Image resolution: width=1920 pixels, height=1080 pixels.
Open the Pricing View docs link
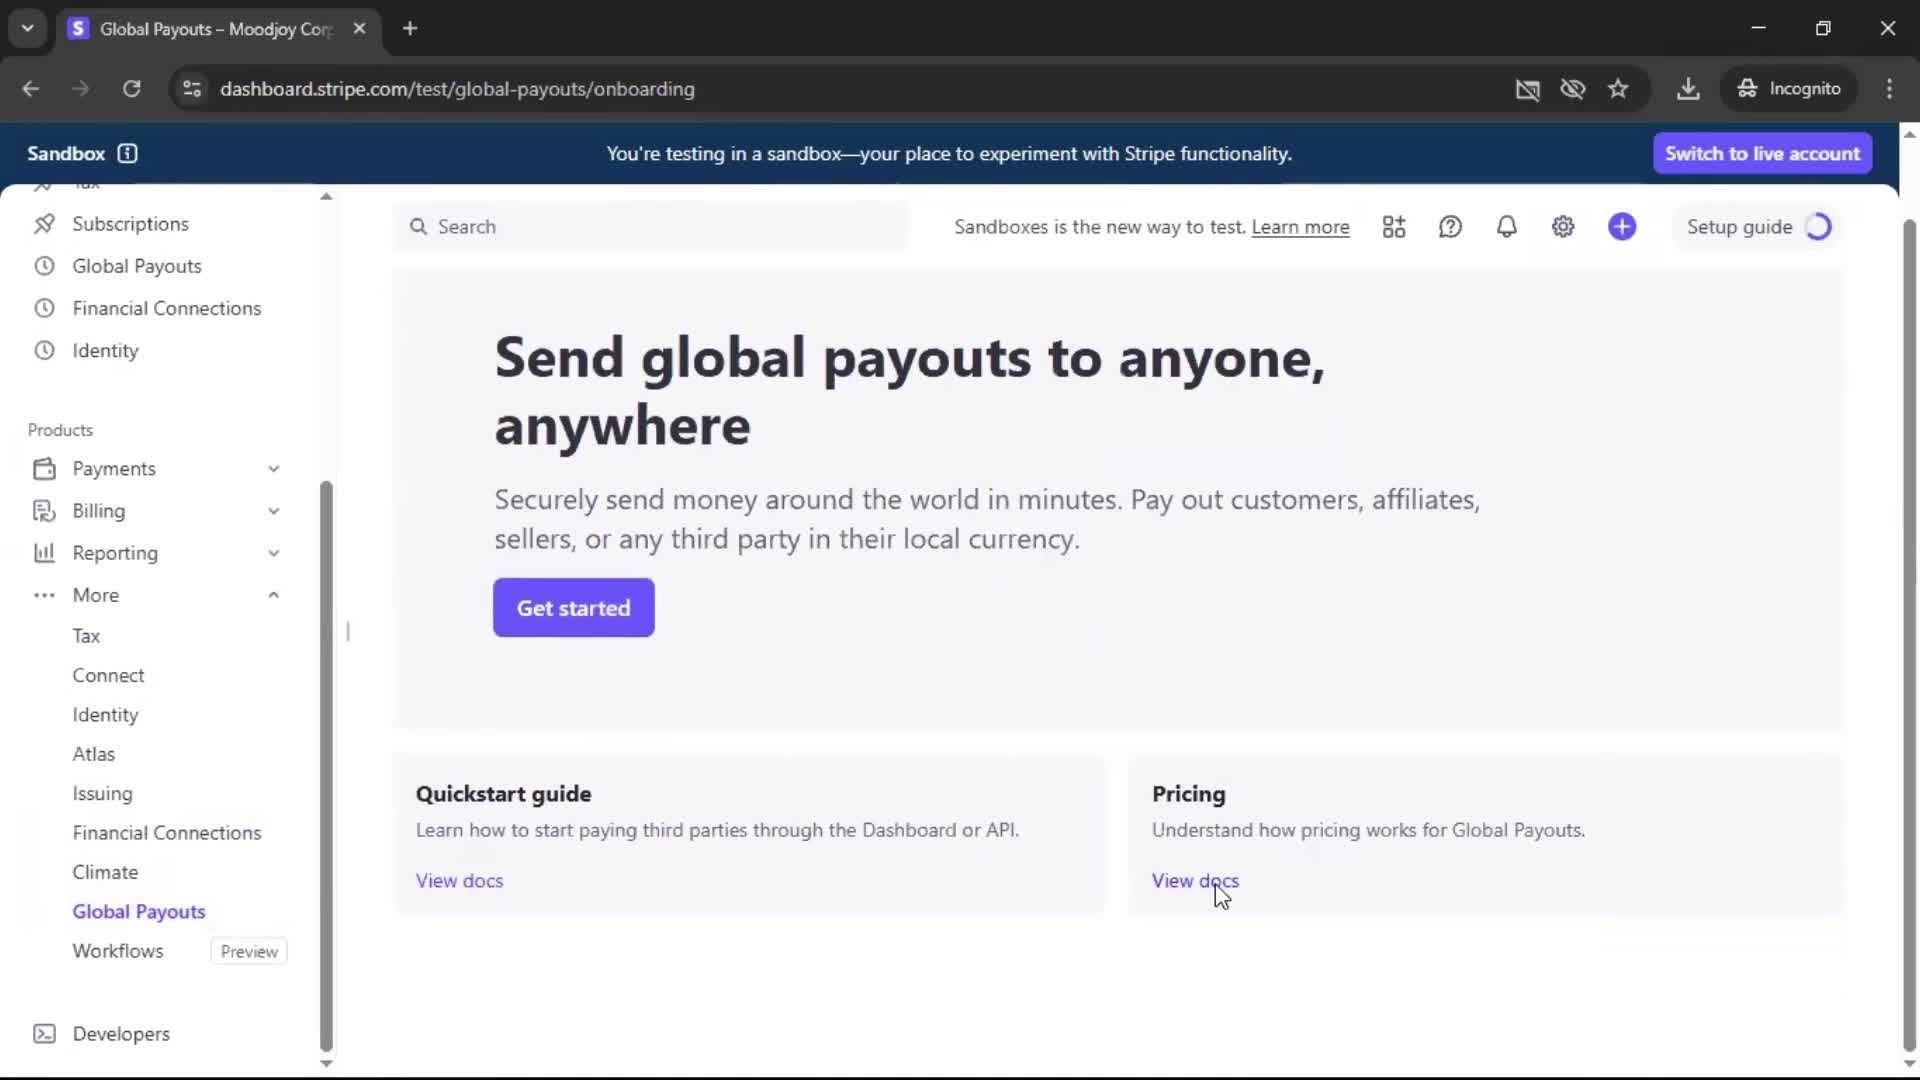click(x=1195, y=881)
